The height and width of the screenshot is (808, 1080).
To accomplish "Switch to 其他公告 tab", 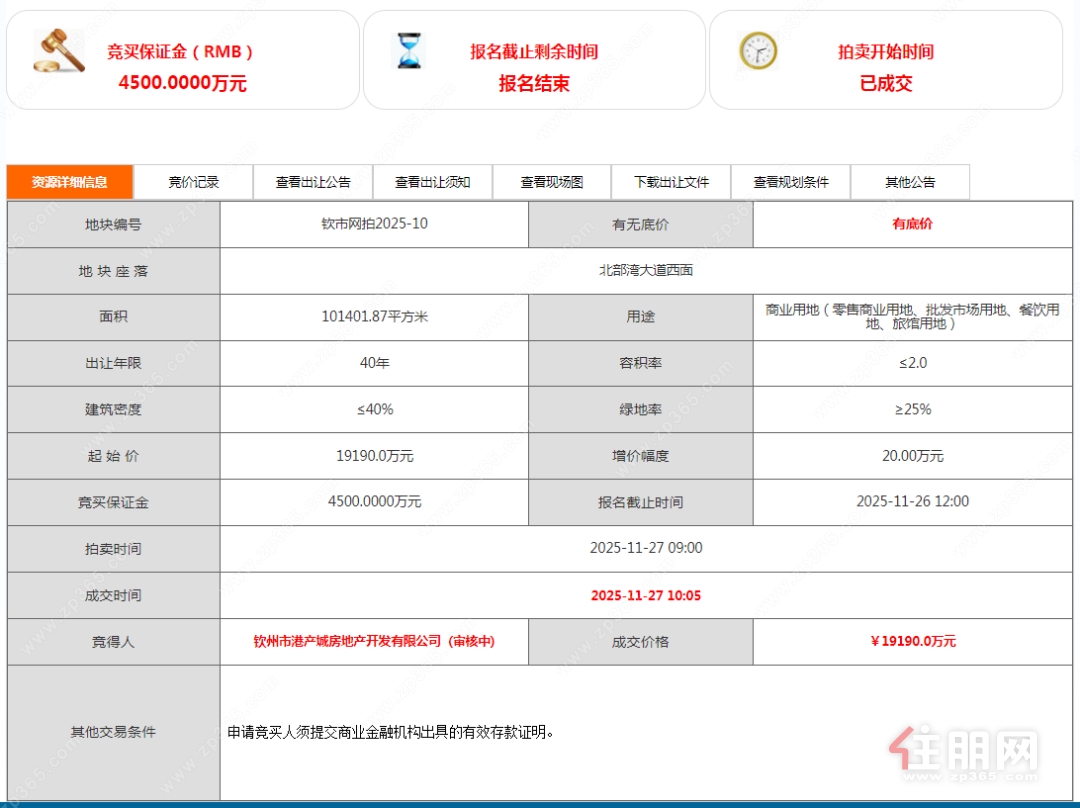I will point(910,182).
